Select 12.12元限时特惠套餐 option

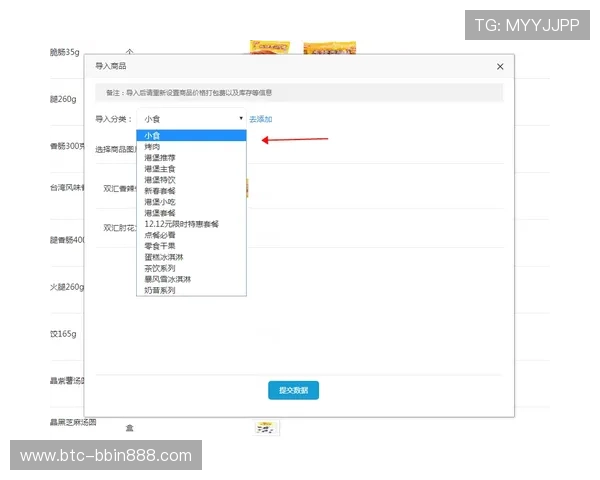(191, 224)
